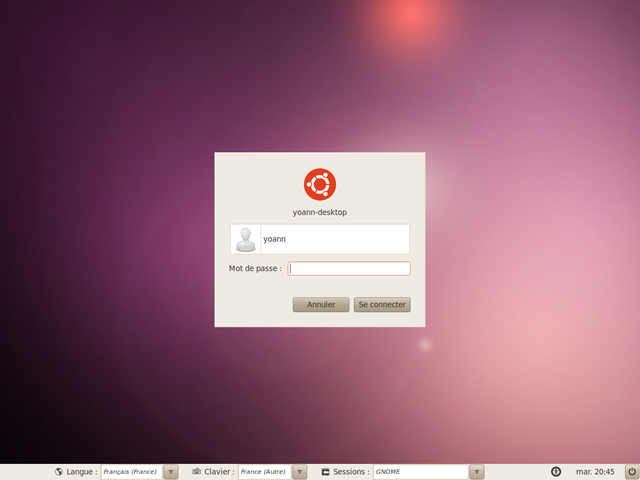640x480 pixels.
Task: Click the yoann-desktop hostname text
Action: [x=320, y=212]
